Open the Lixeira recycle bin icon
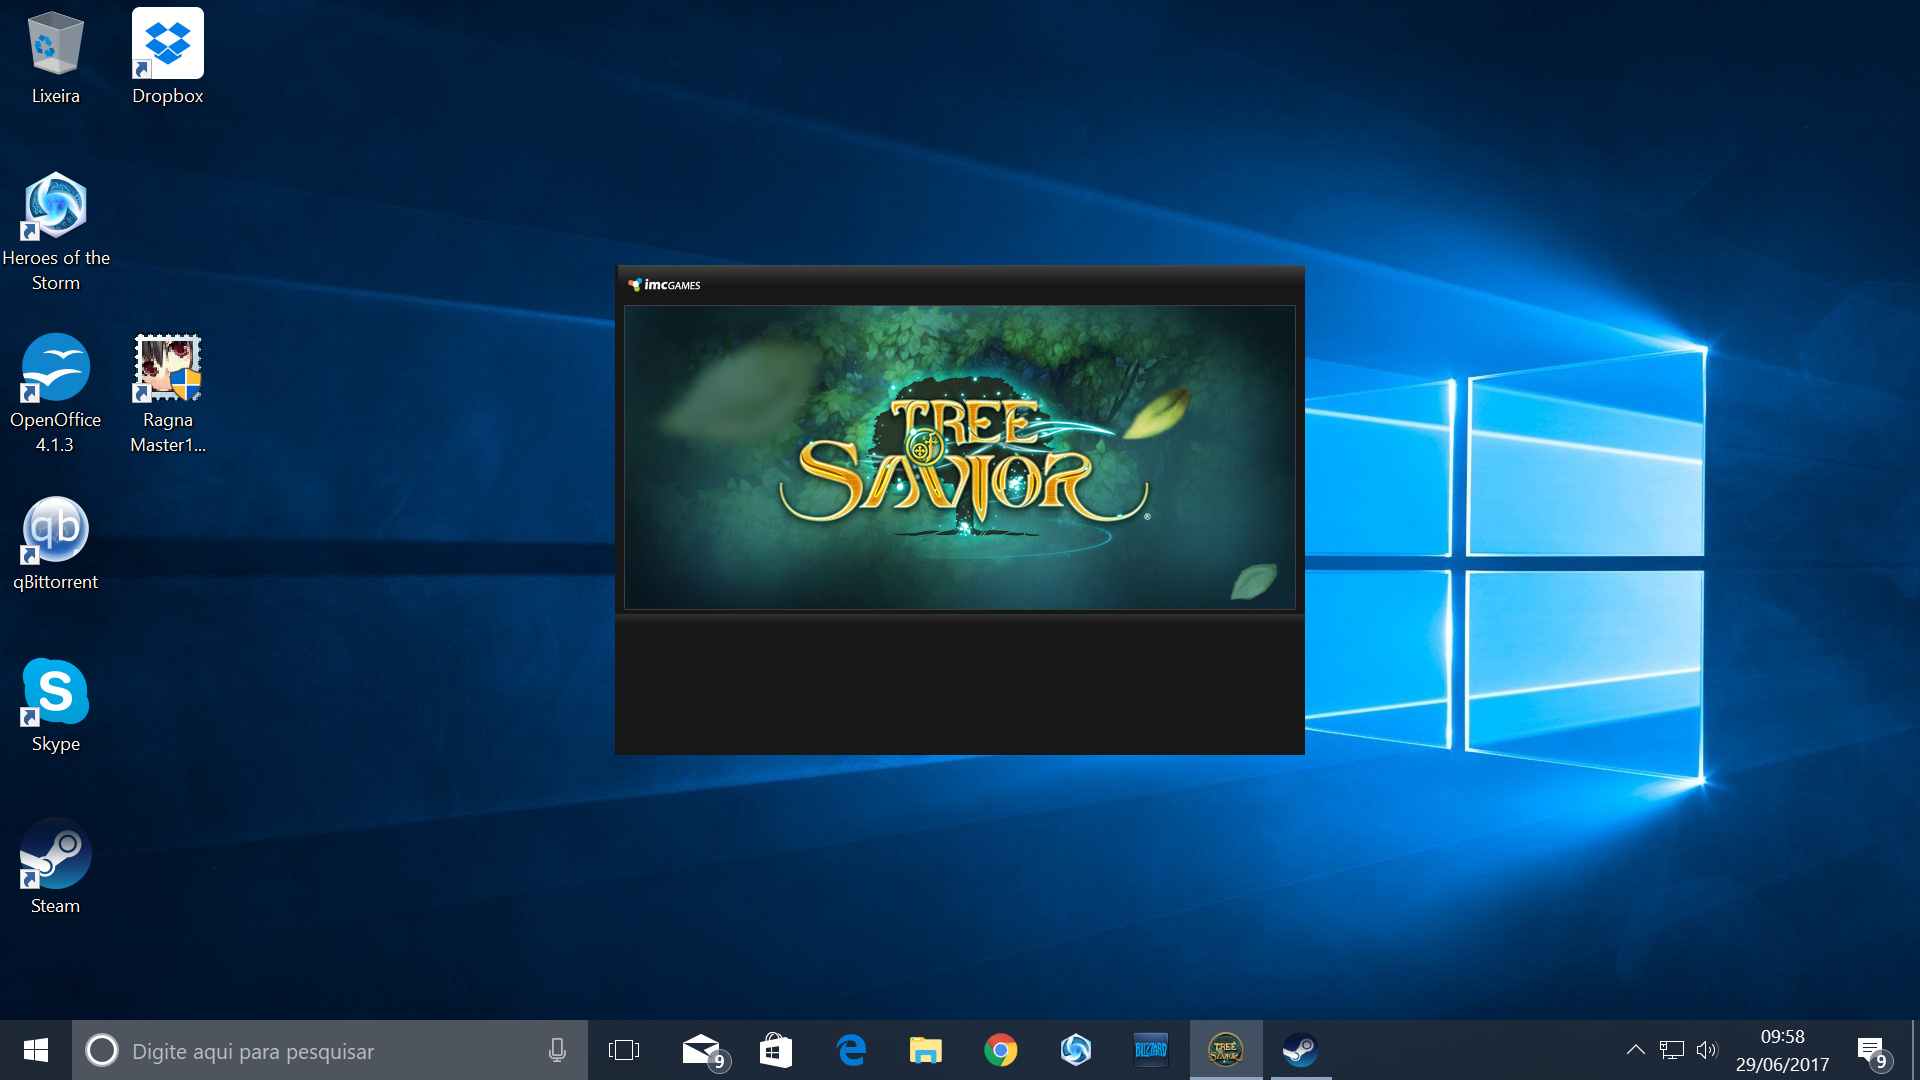 tap(55, 45)
